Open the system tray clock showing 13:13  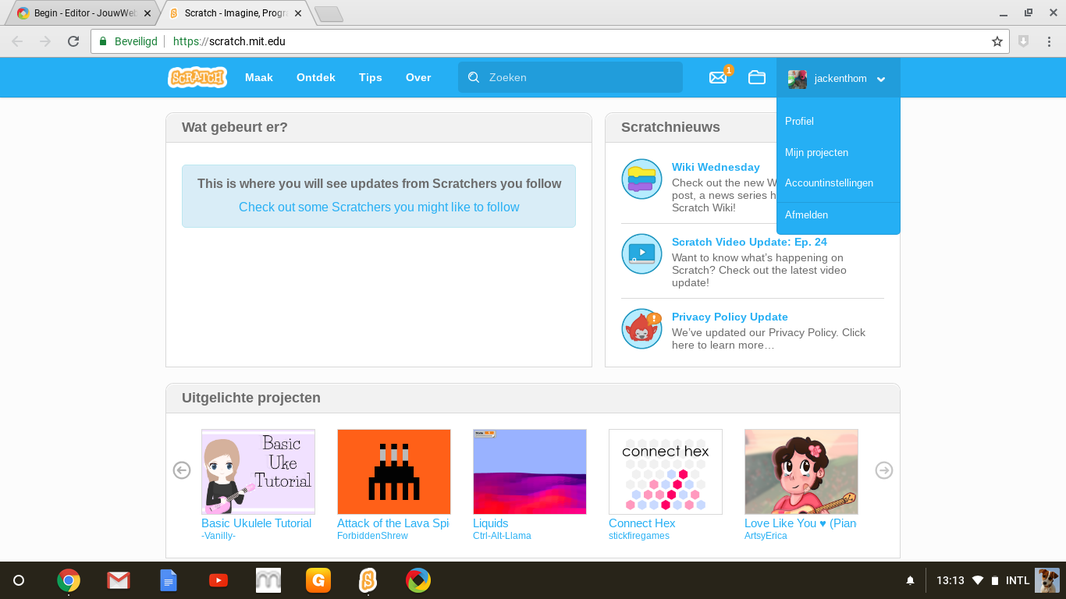pyautogui.click(x=950, y=581)
